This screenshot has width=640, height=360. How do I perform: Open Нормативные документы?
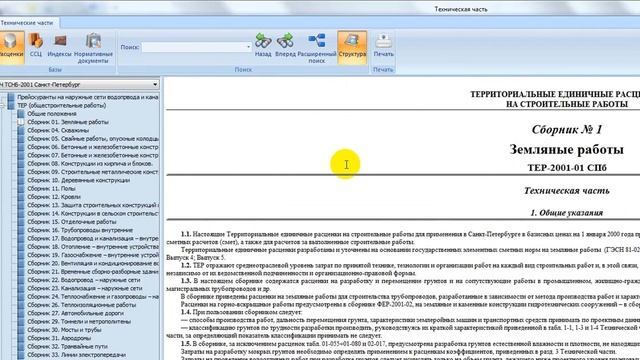[93, 48]
